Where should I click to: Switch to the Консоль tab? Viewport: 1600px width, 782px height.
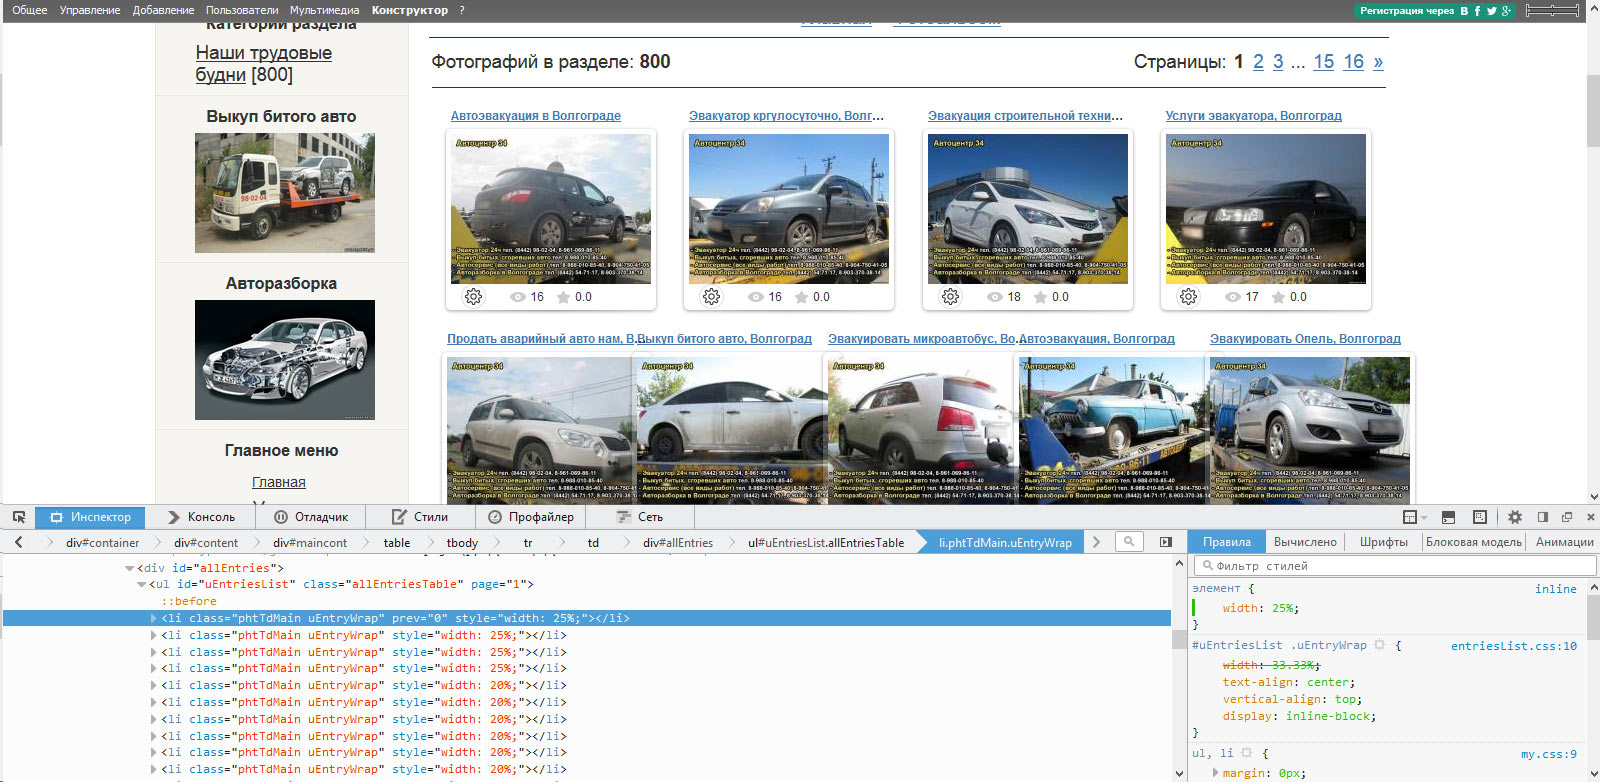[x=201, y=517]
